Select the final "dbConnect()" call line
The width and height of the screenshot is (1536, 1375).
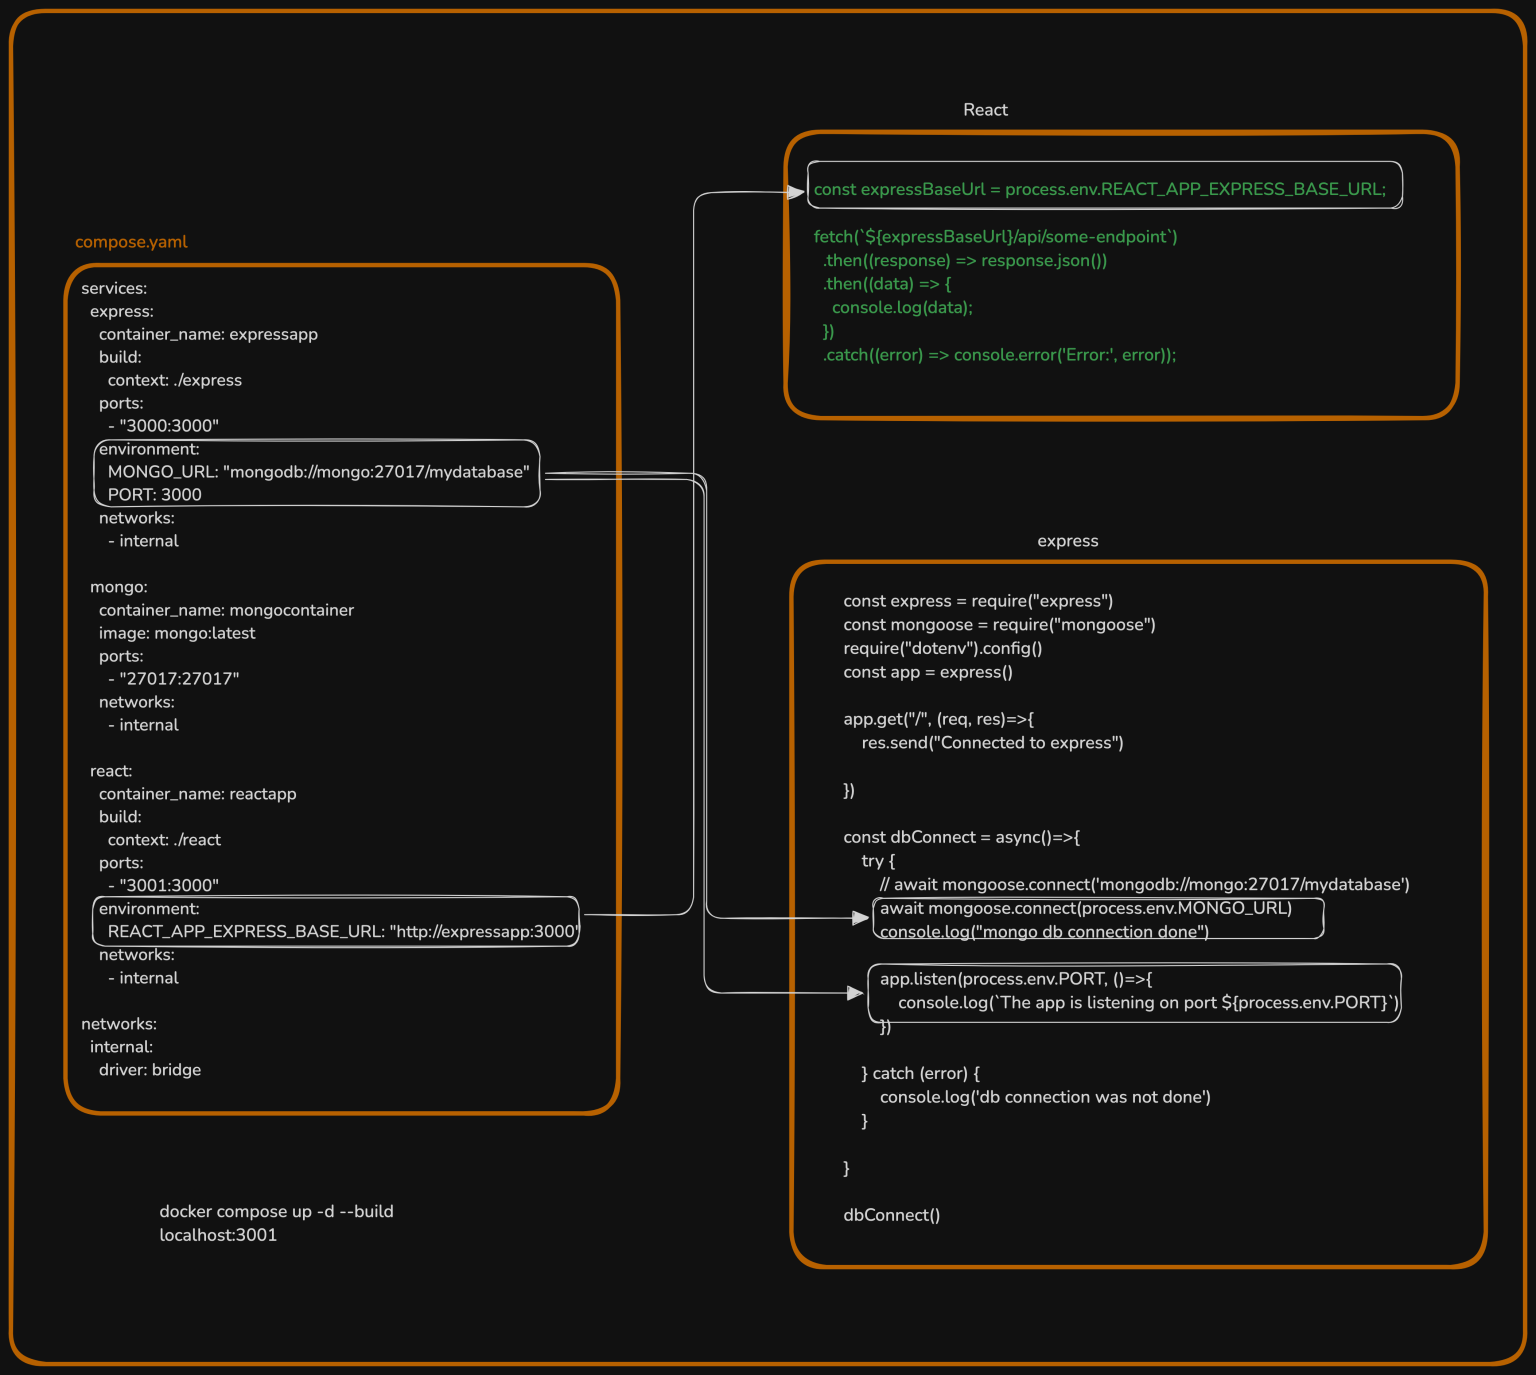[x=892, y=1215]
